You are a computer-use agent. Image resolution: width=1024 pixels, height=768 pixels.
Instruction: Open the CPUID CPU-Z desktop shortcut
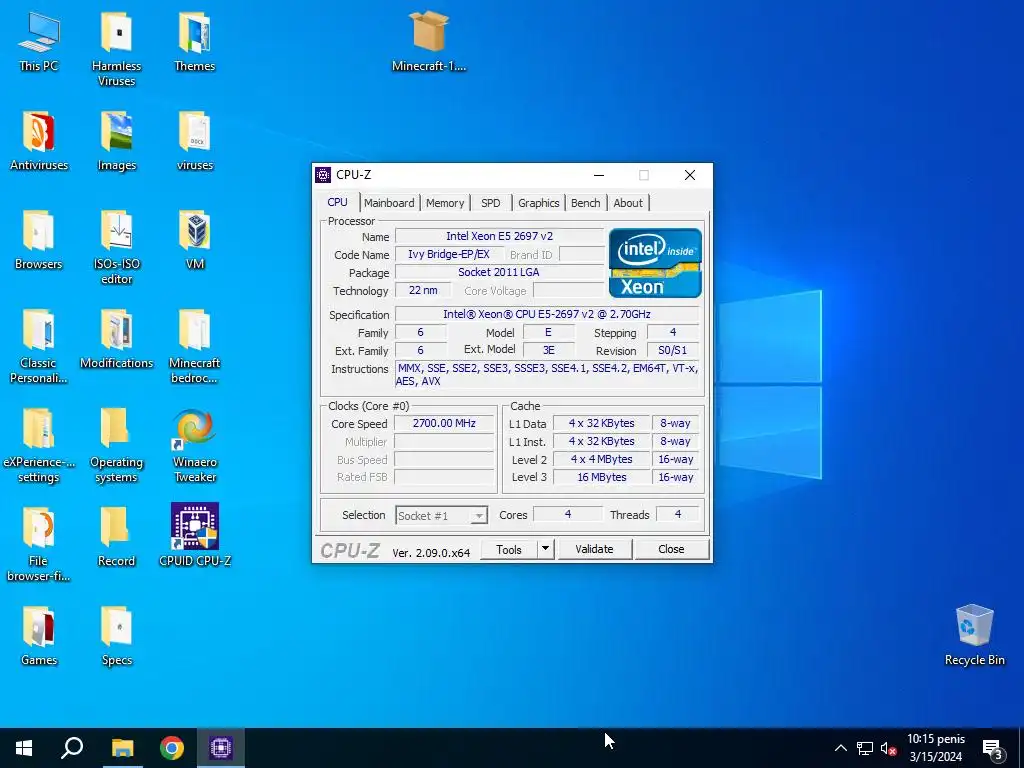195,527
